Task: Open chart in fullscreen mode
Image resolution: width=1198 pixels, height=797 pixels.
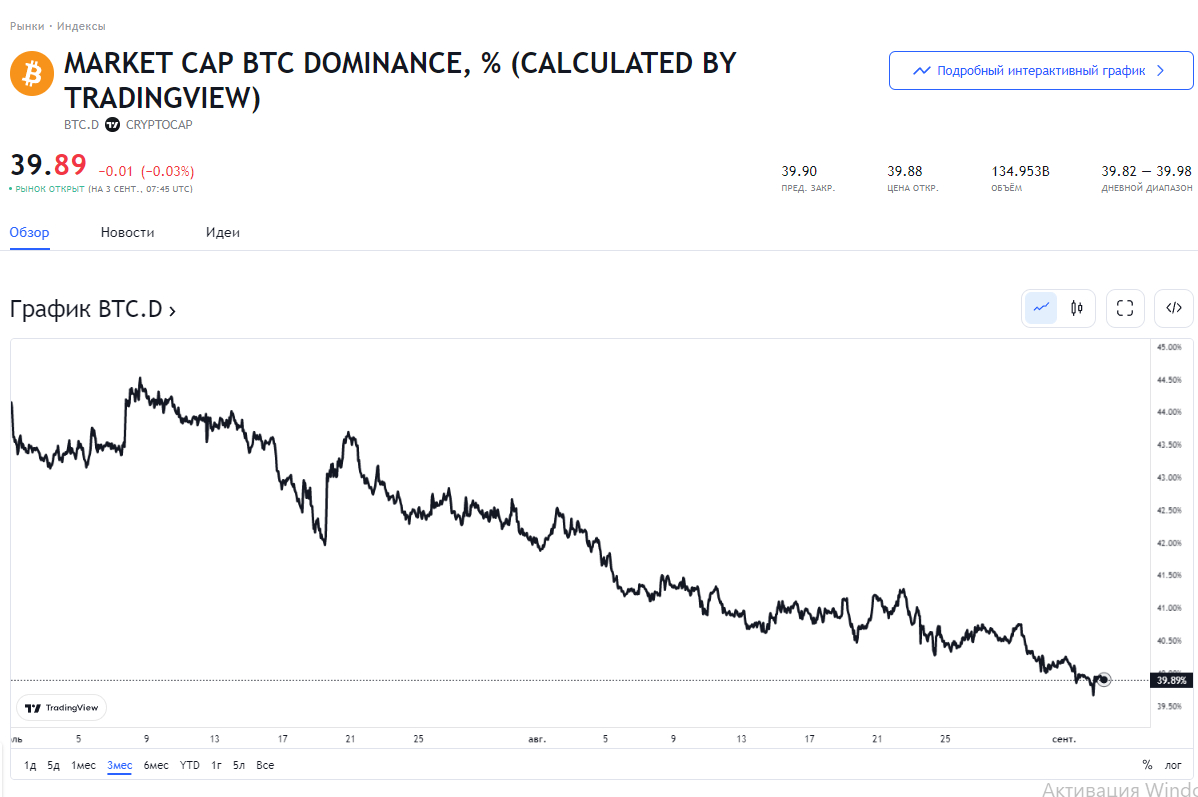Action: (1125, 308)
